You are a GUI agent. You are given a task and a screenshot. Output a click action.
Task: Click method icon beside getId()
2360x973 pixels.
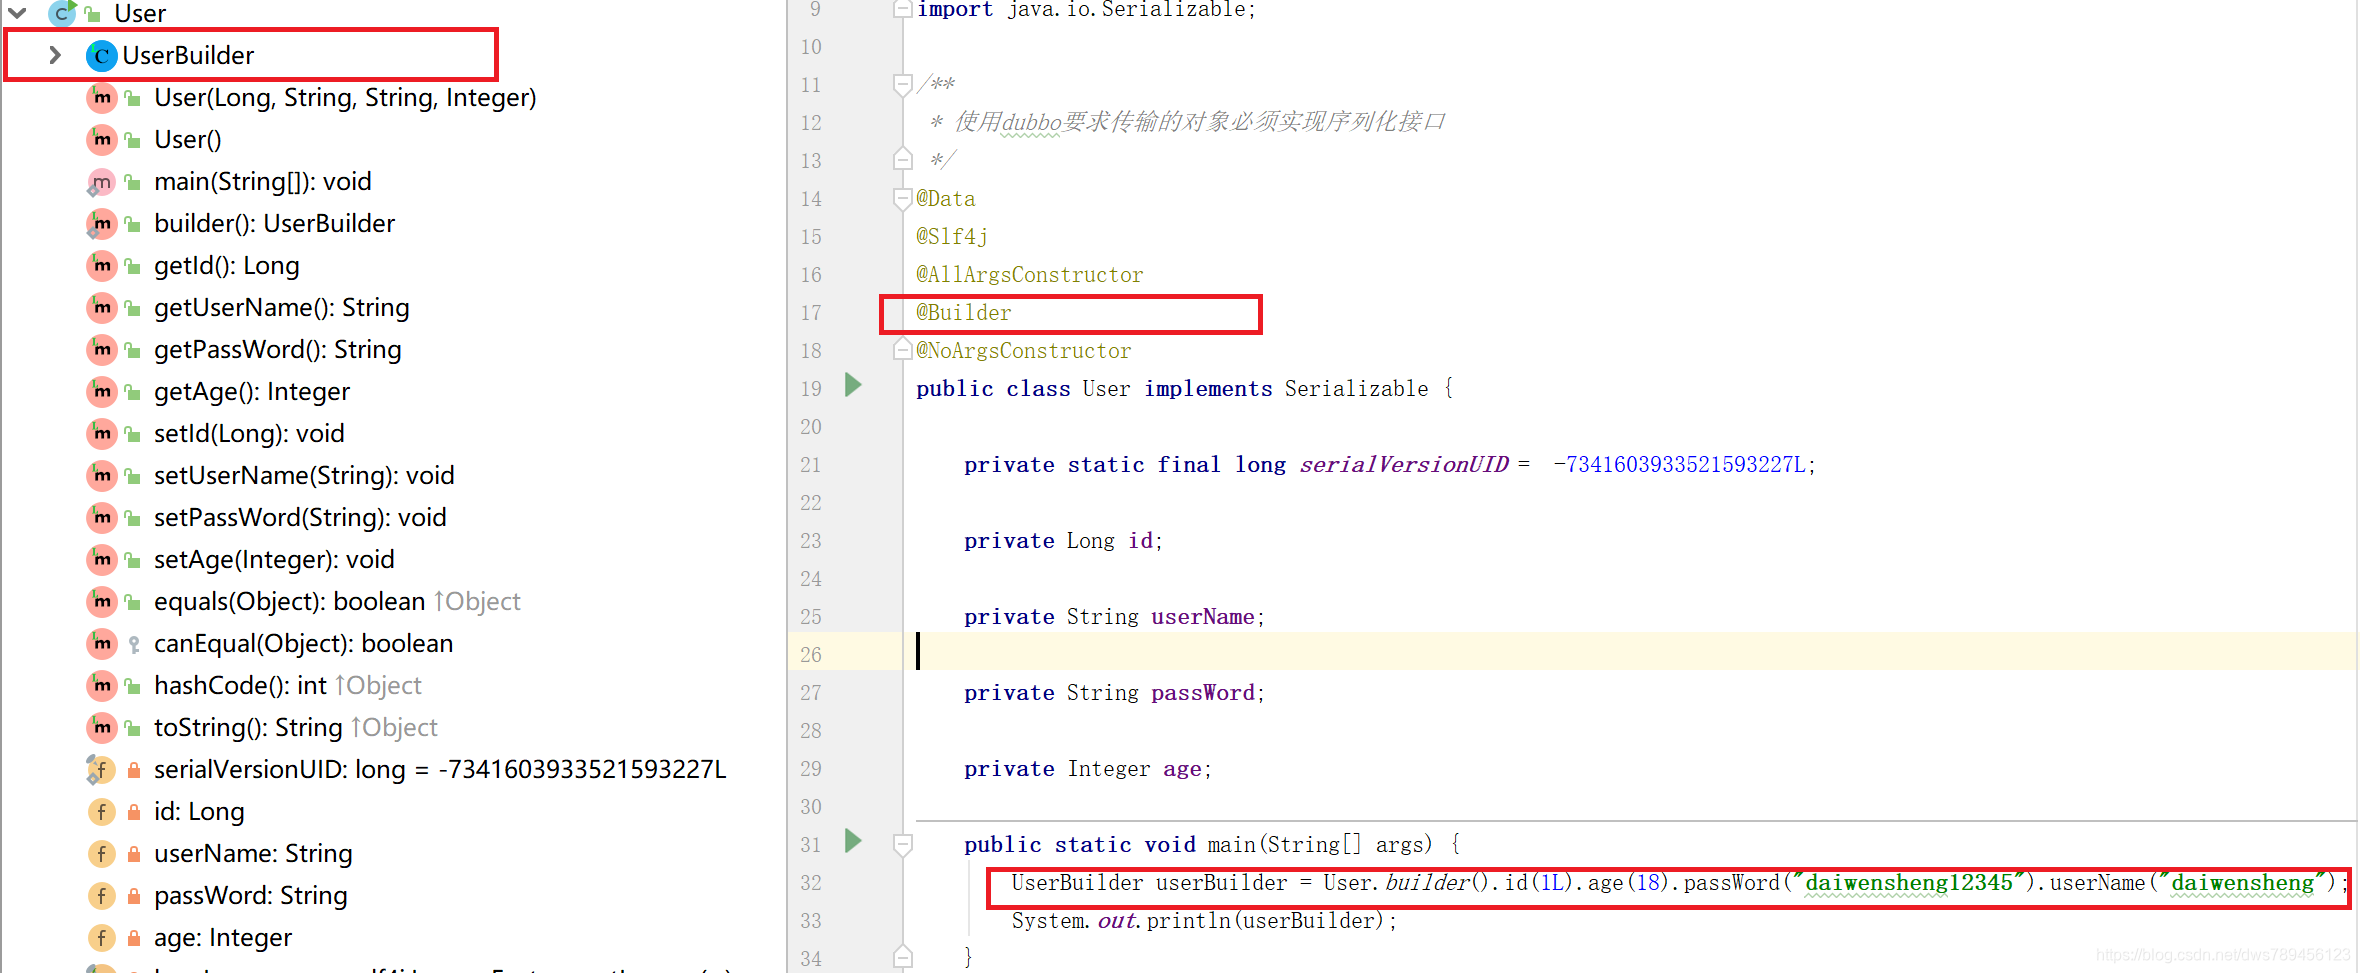101,265
